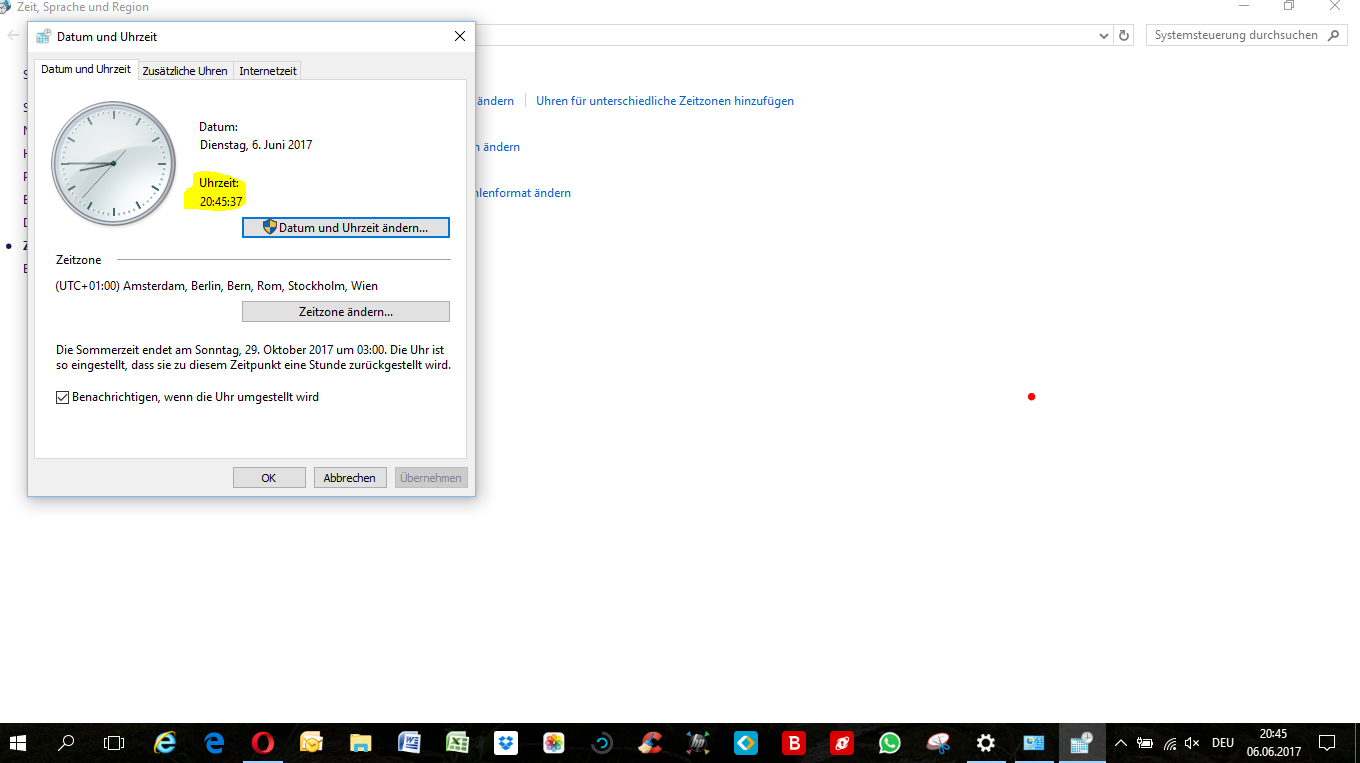Click the highlighted time 20:45:37

221,201
